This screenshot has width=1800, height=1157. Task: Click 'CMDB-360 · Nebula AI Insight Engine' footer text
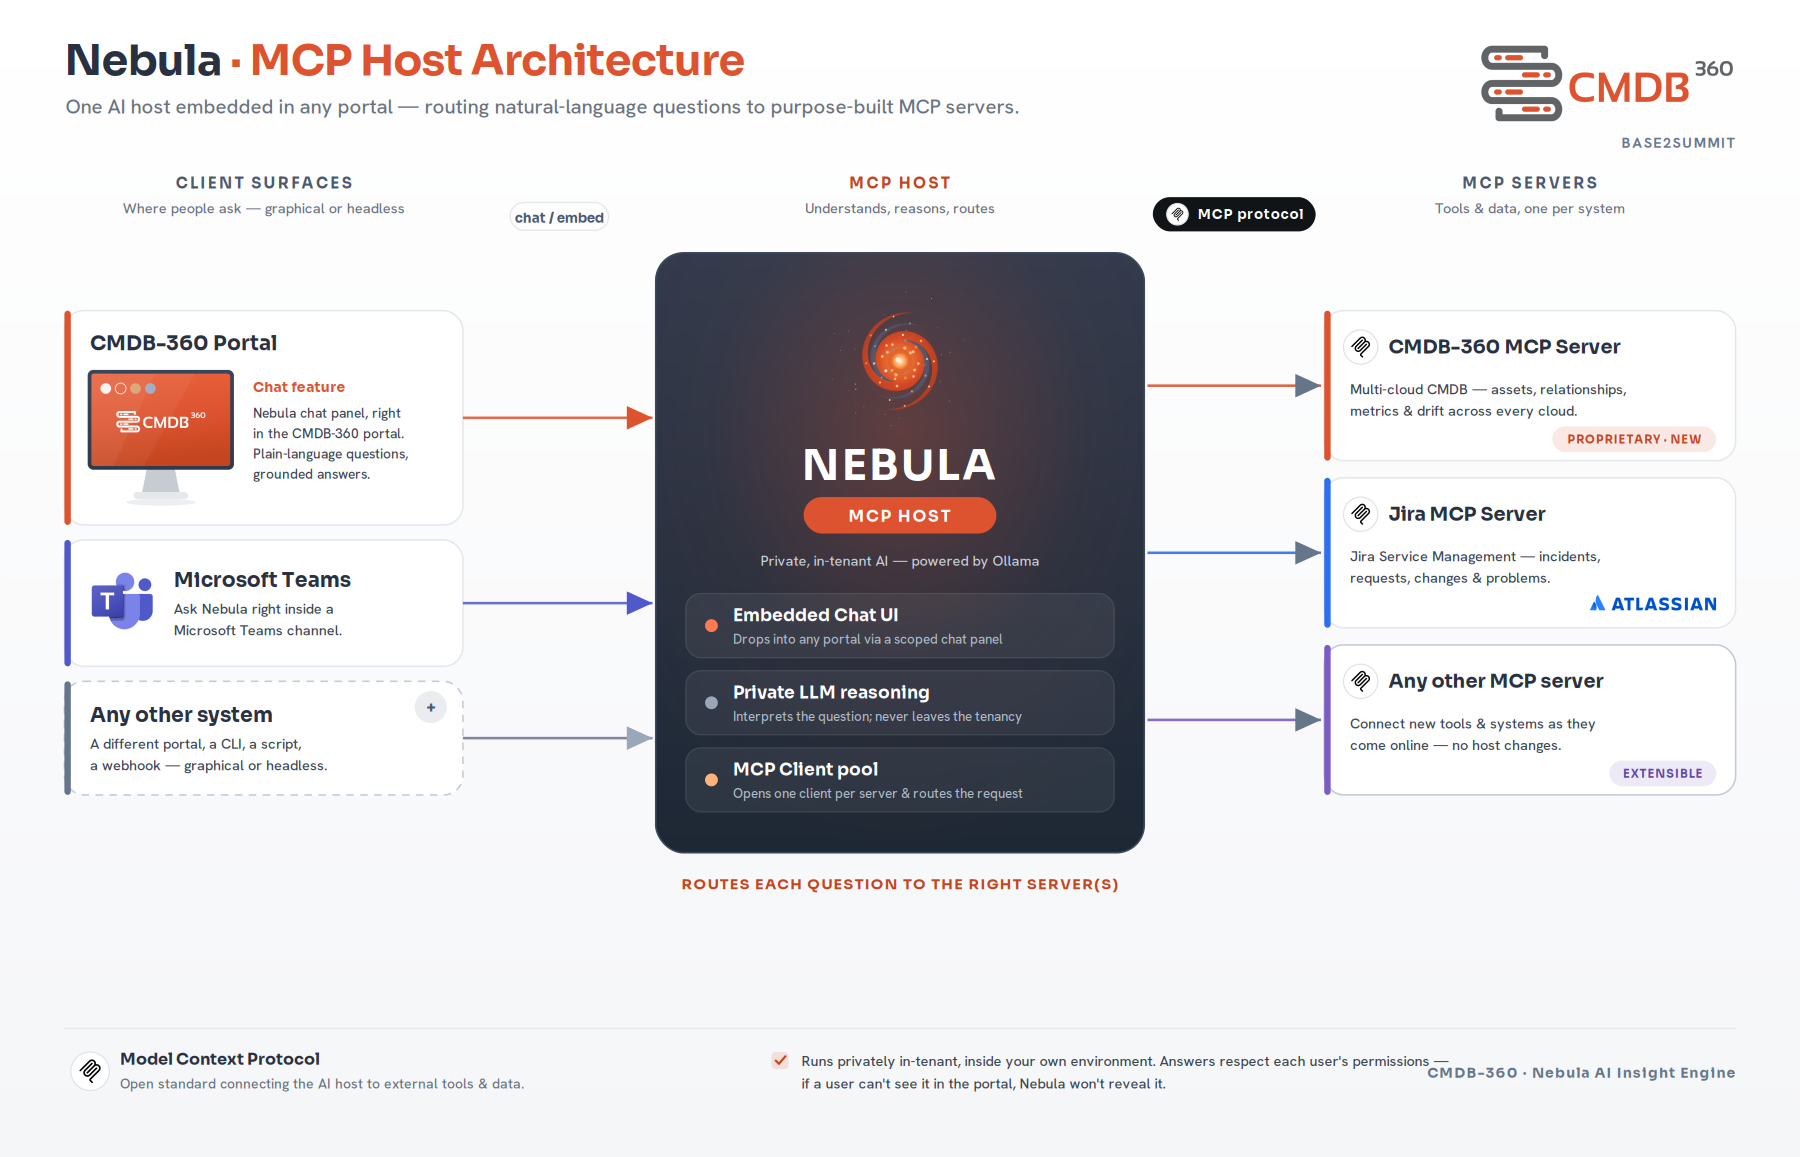pyautogui.click(x=1581, y=1073)
